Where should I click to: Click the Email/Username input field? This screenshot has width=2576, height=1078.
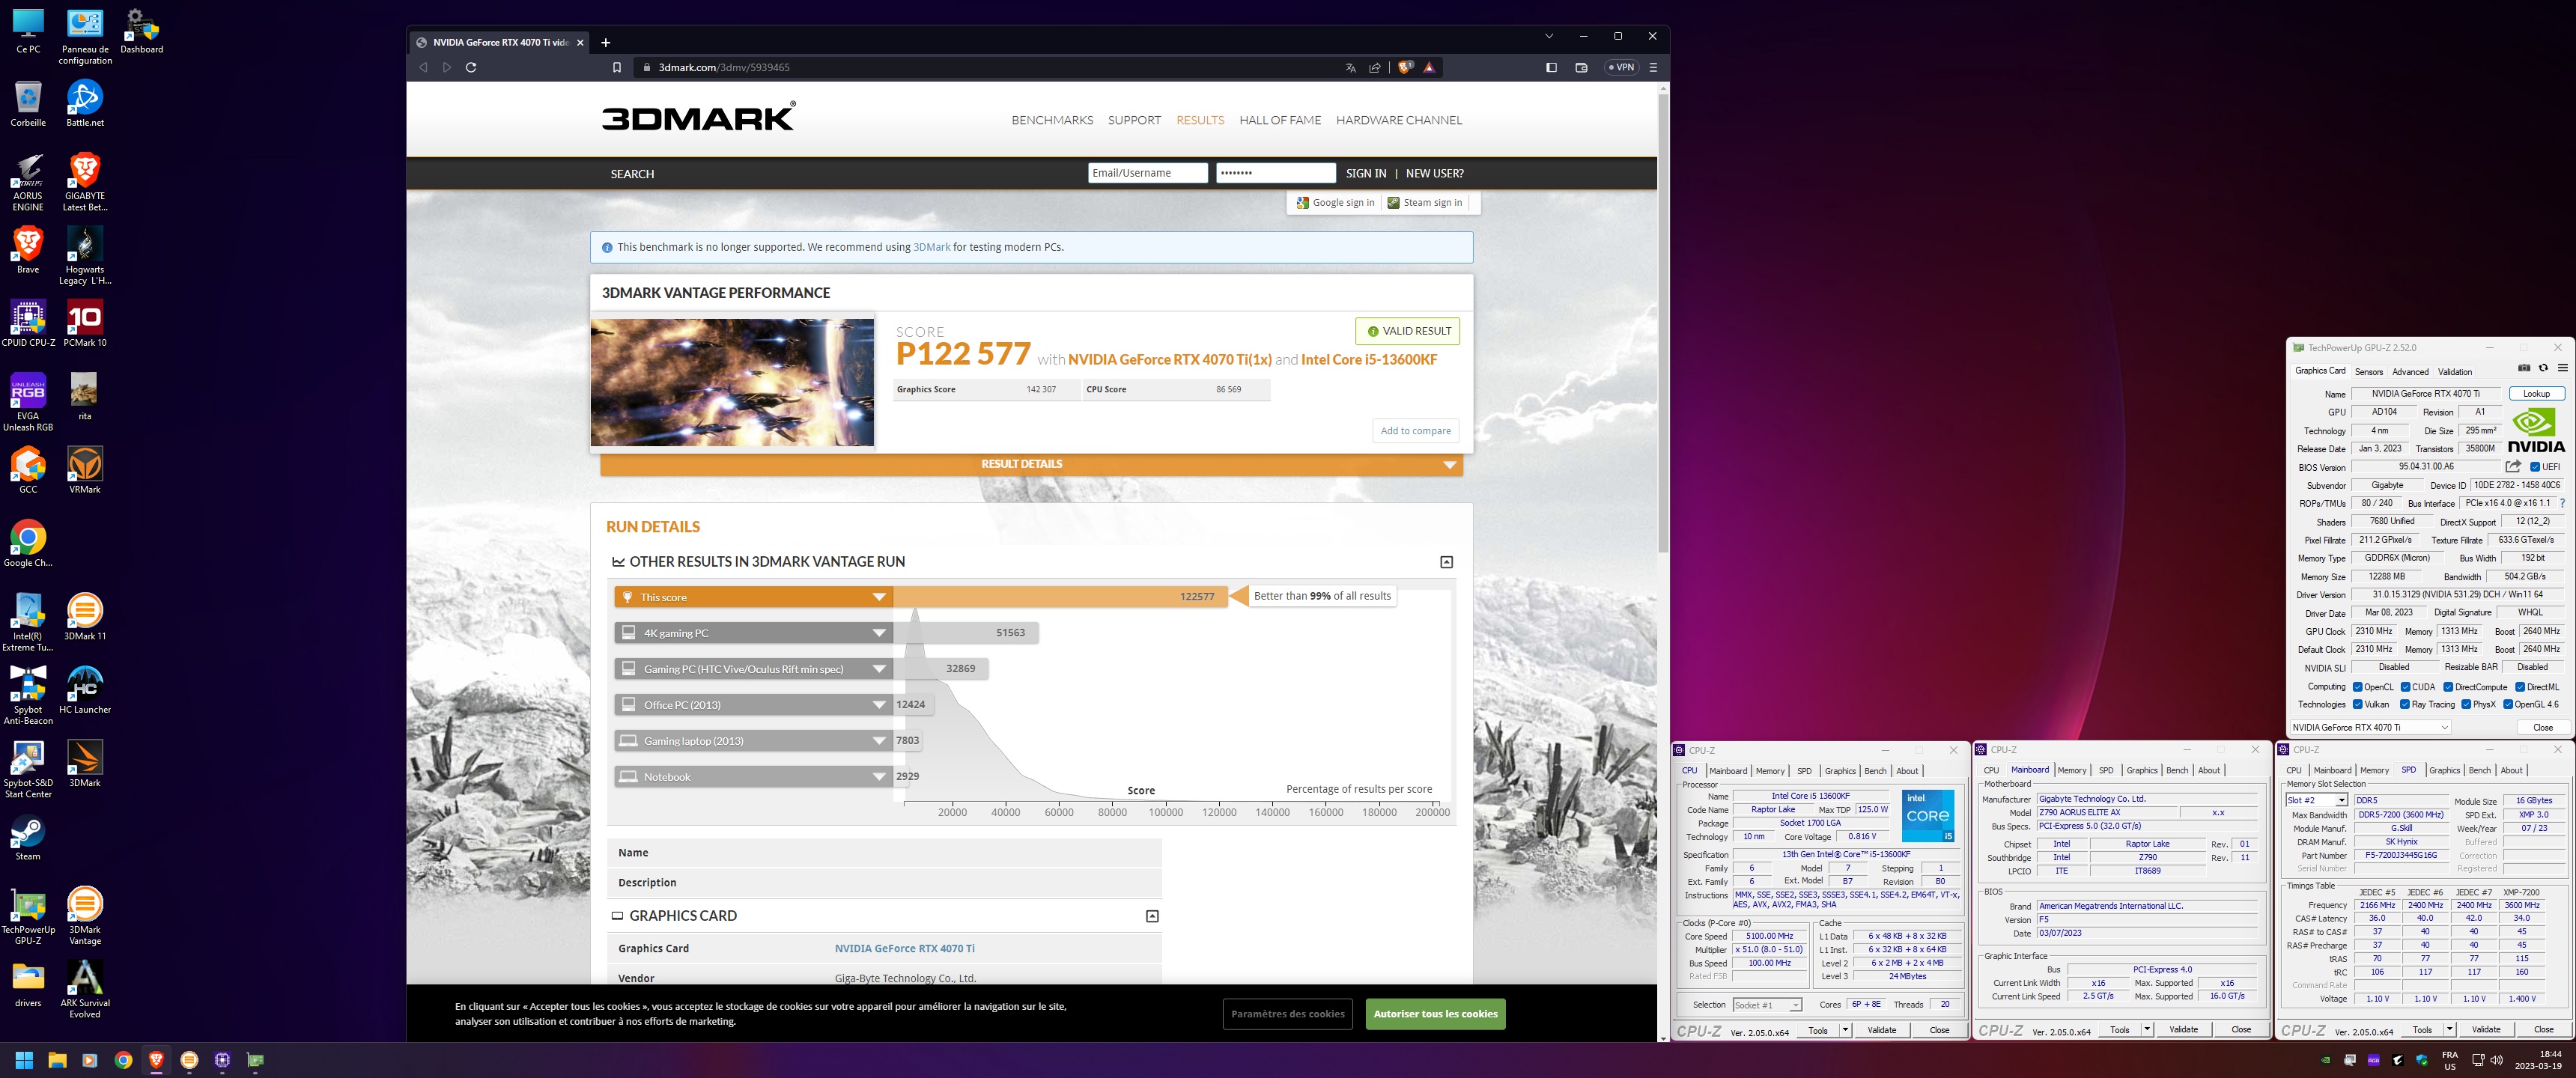coord(1147,173)
